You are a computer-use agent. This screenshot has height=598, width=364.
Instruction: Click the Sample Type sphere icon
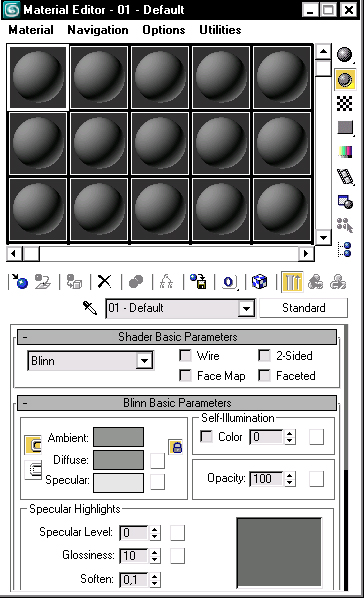pyautogui.click(x=345, y=55)
